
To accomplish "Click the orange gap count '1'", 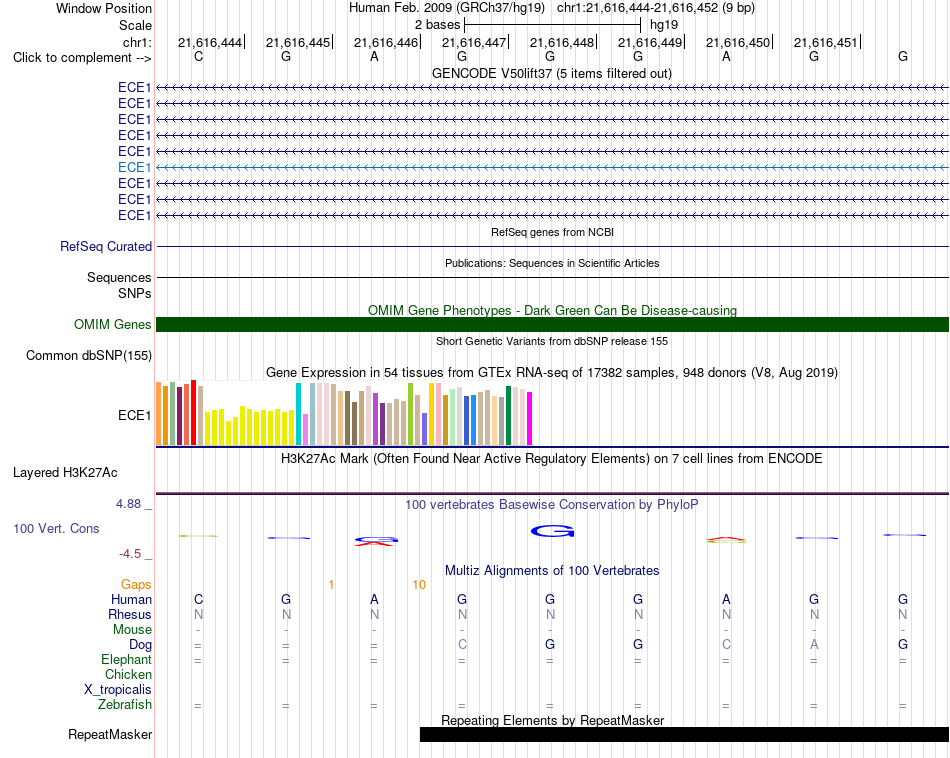I will point(331,585).
